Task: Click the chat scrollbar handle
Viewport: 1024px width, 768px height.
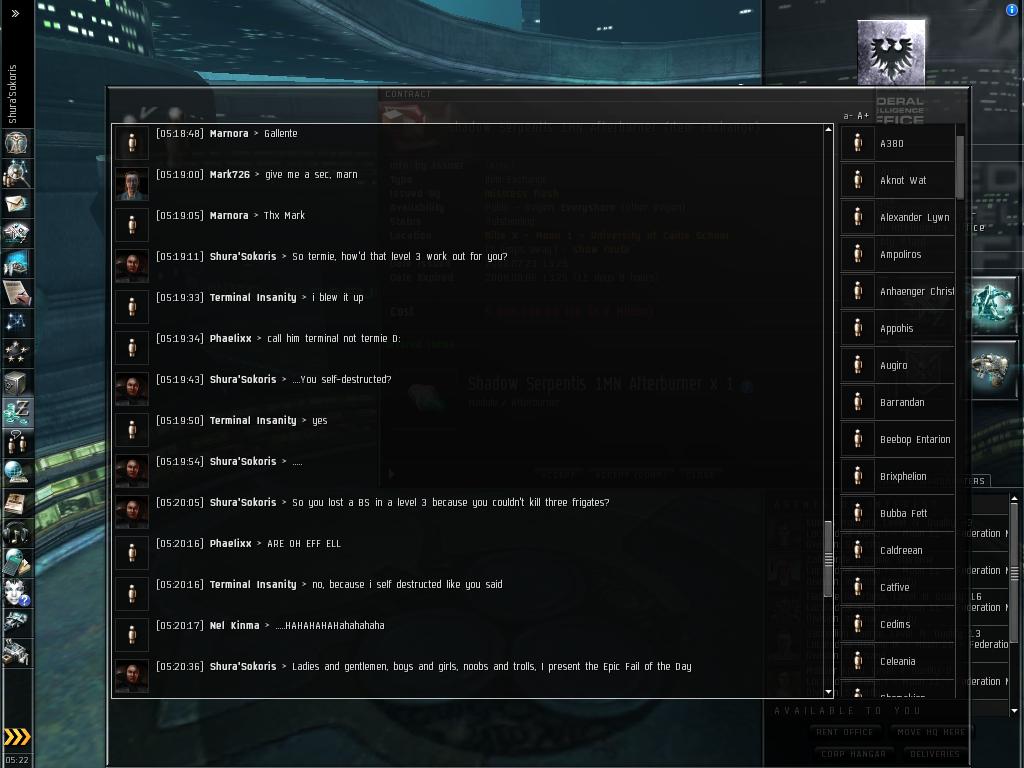Action: (828, 558)
